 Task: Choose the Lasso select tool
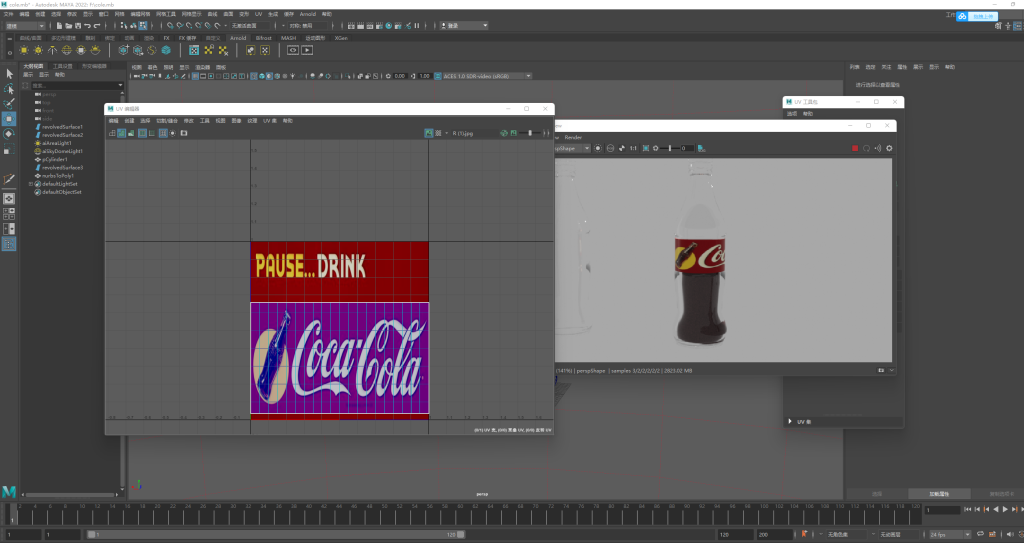(9, 89)
